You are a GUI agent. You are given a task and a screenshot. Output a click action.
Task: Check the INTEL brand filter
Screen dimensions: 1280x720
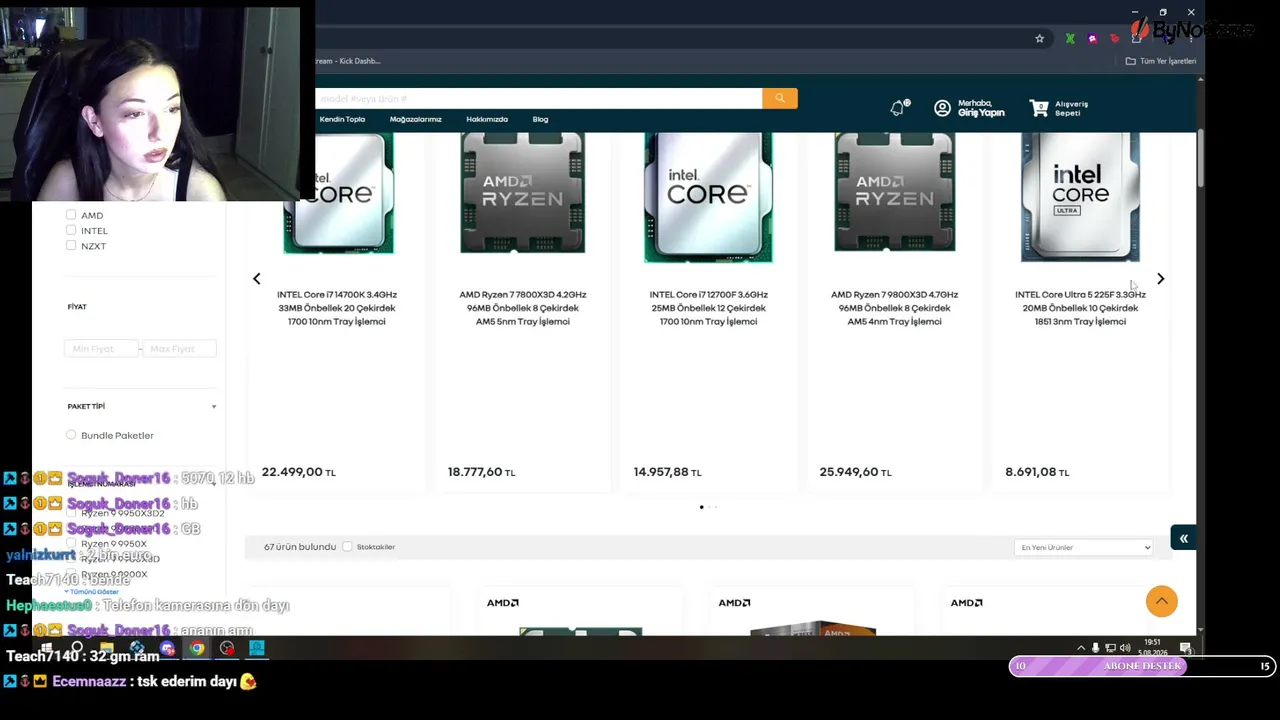(x=71, y=230)
